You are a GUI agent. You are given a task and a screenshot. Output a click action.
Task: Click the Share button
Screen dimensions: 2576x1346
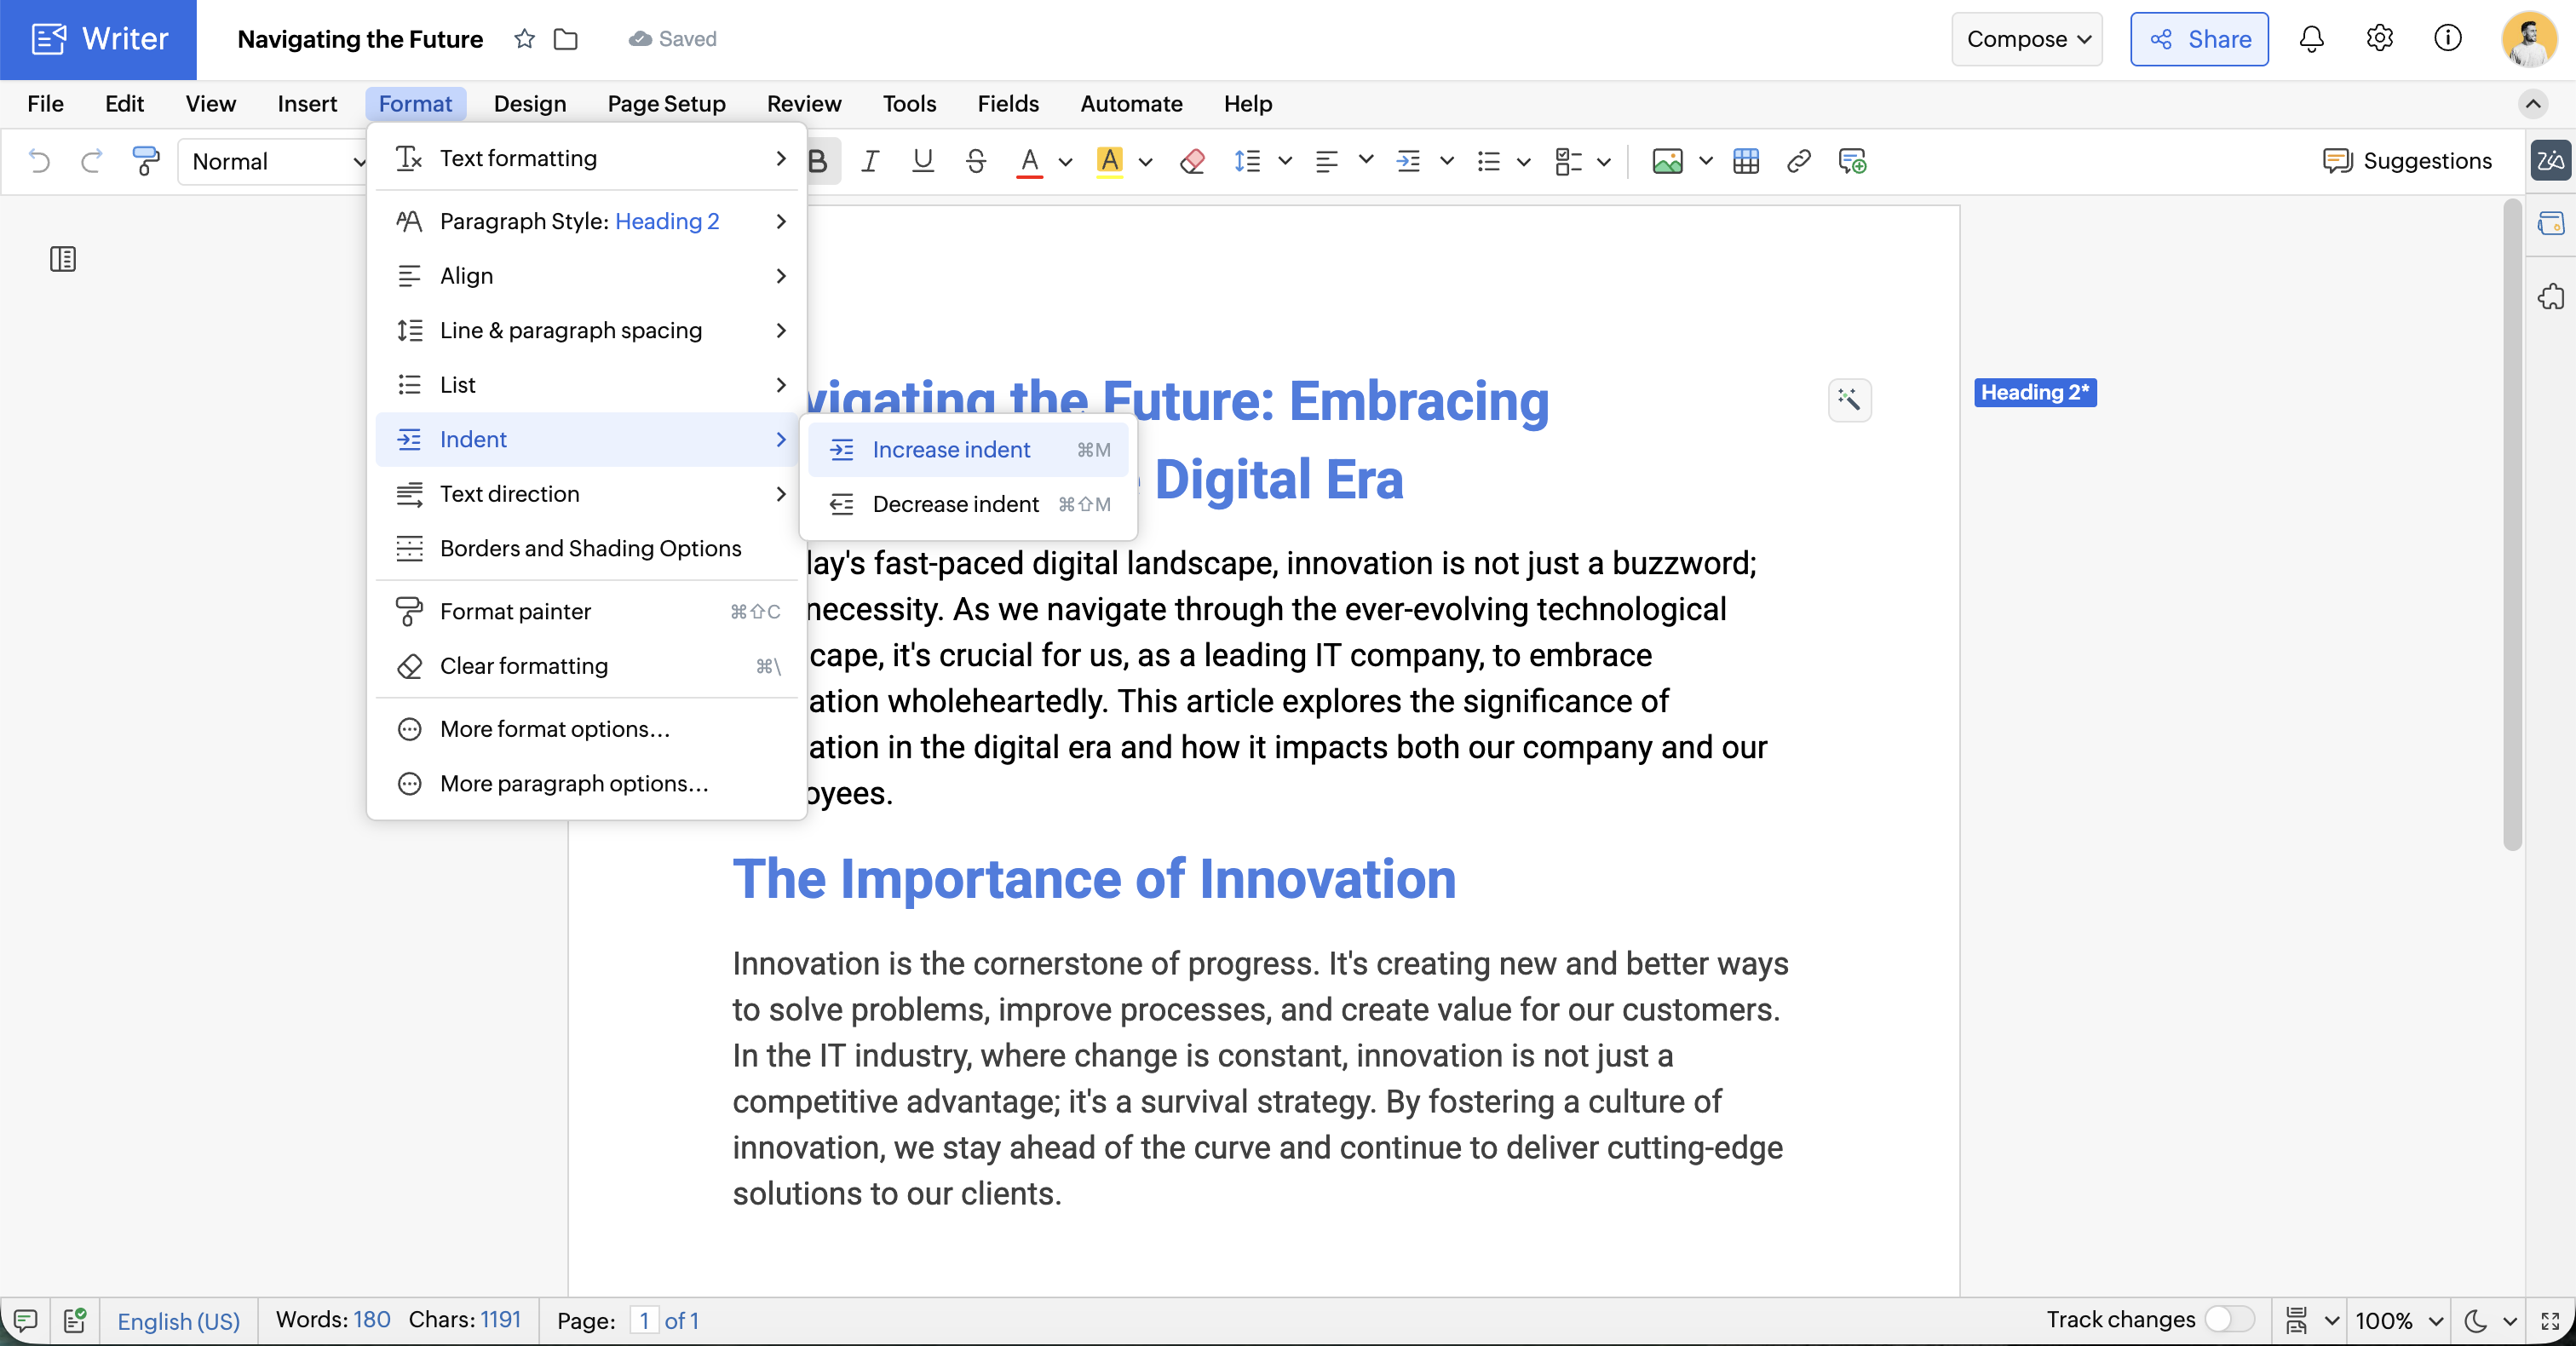[x=2199, y=39]
